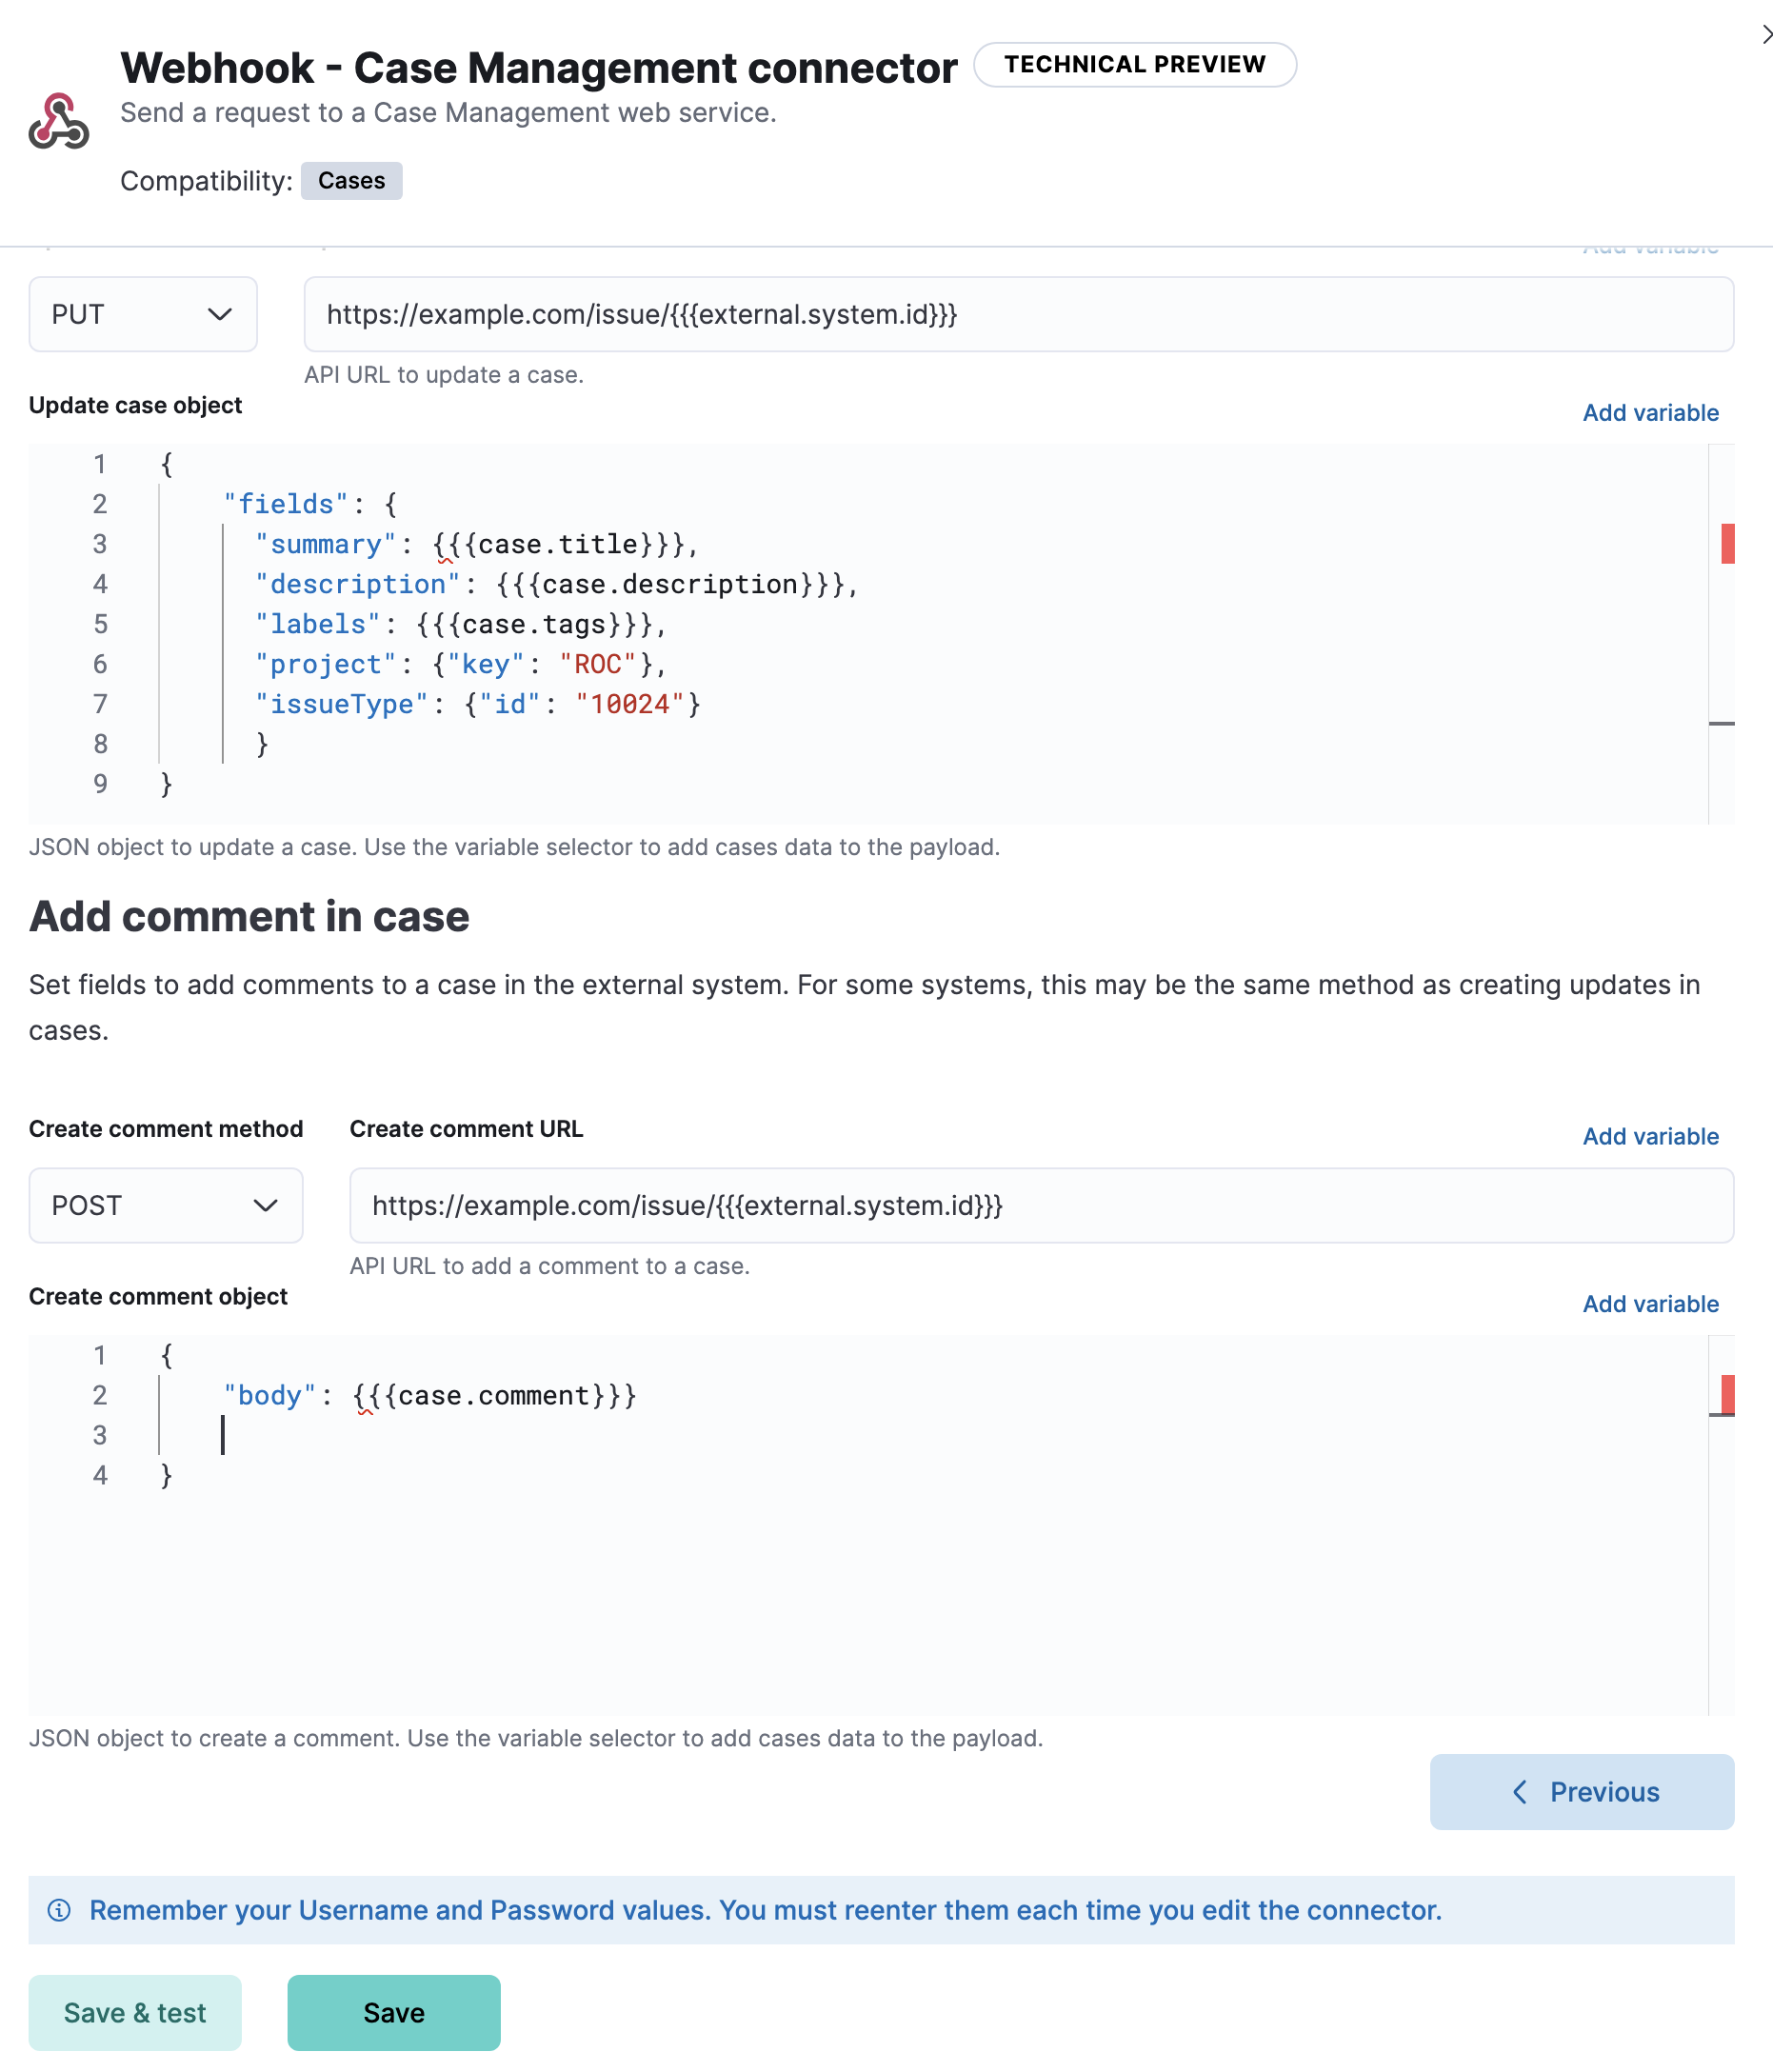Click the TECHNICAL PREVIEW badge
Image resolution: width=1773 pixels, height=2072 pixels.
tap(1135, 64)
